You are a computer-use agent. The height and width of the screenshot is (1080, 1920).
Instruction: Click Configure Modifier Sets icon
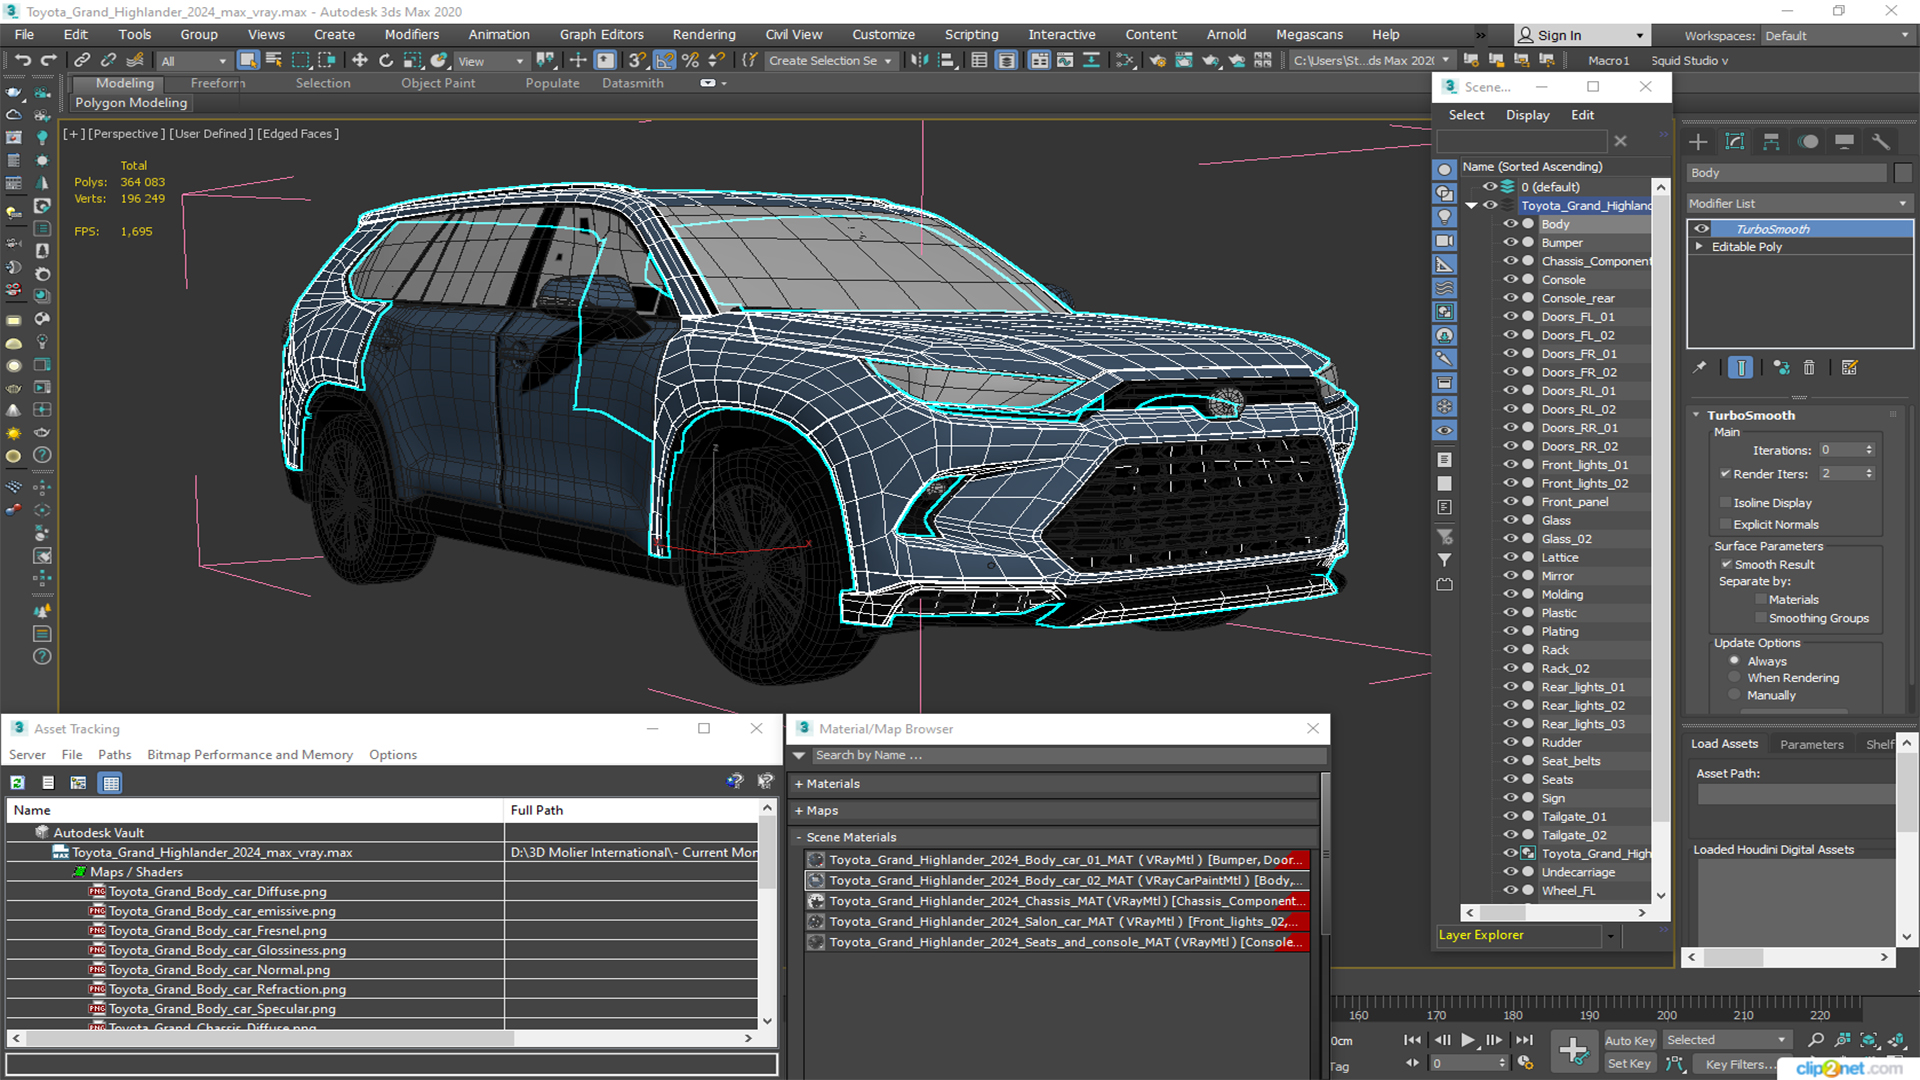(x=1849, y=368)
